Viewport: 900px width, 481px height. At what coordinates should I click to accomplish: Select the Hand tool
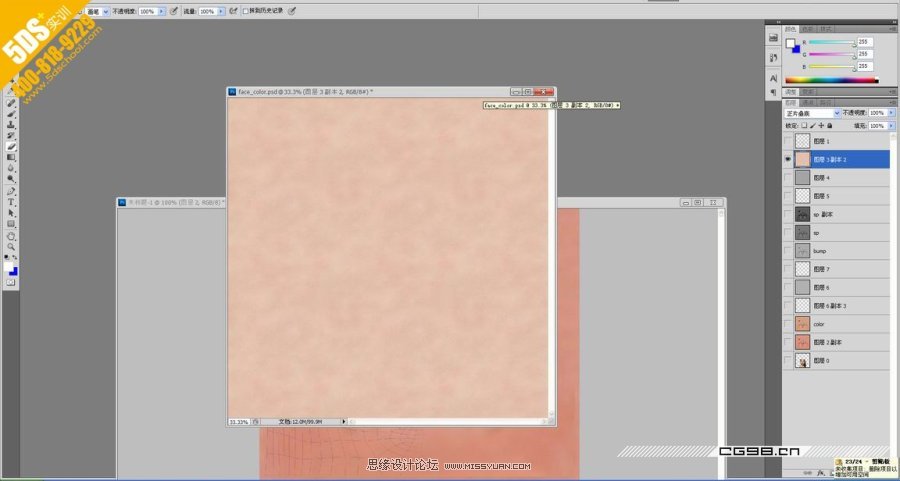(11, 235)
